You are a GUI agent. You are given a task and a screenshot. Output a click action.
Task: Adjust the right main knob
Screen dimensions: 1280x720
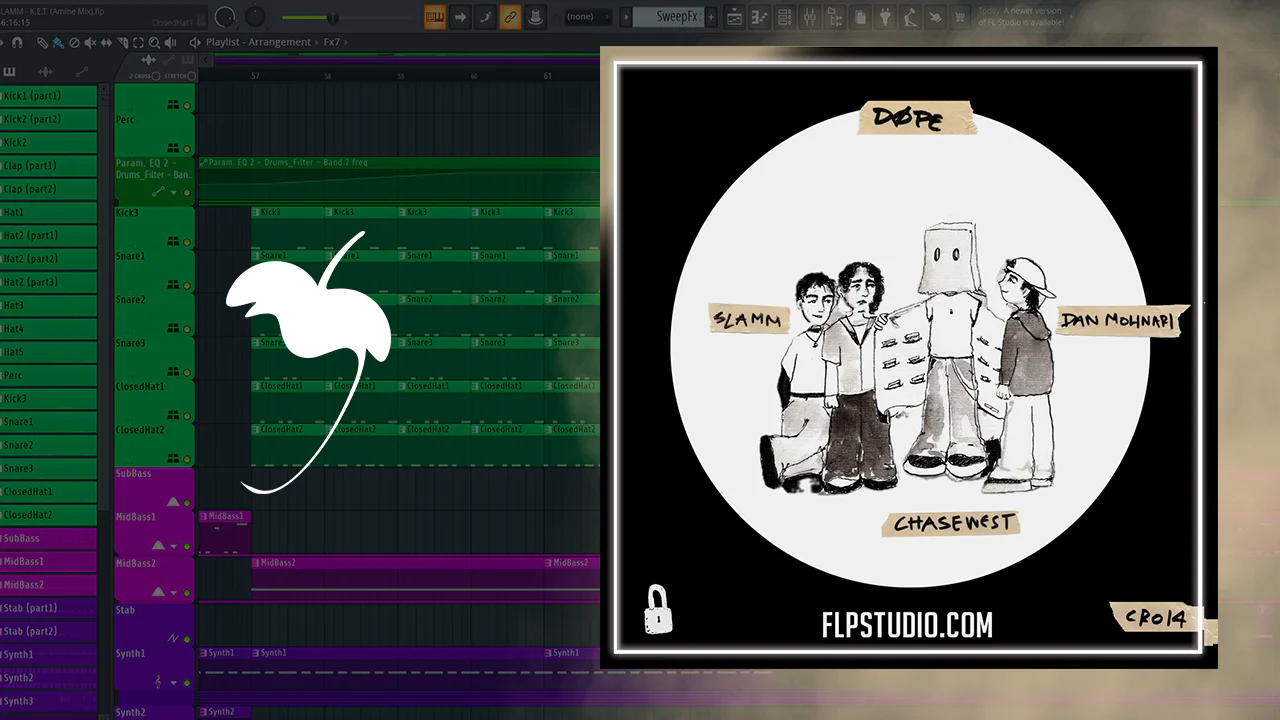tap(256, 16)
